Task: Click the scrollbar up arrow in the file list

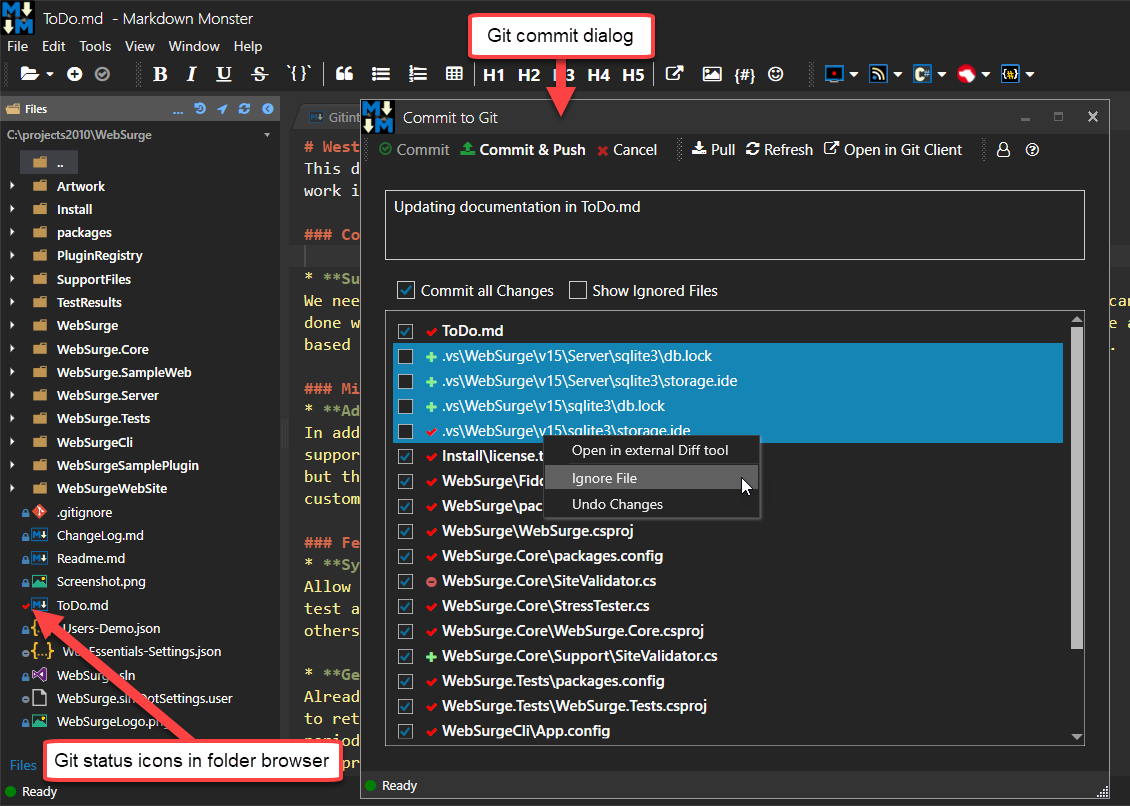Action: 1077,319
